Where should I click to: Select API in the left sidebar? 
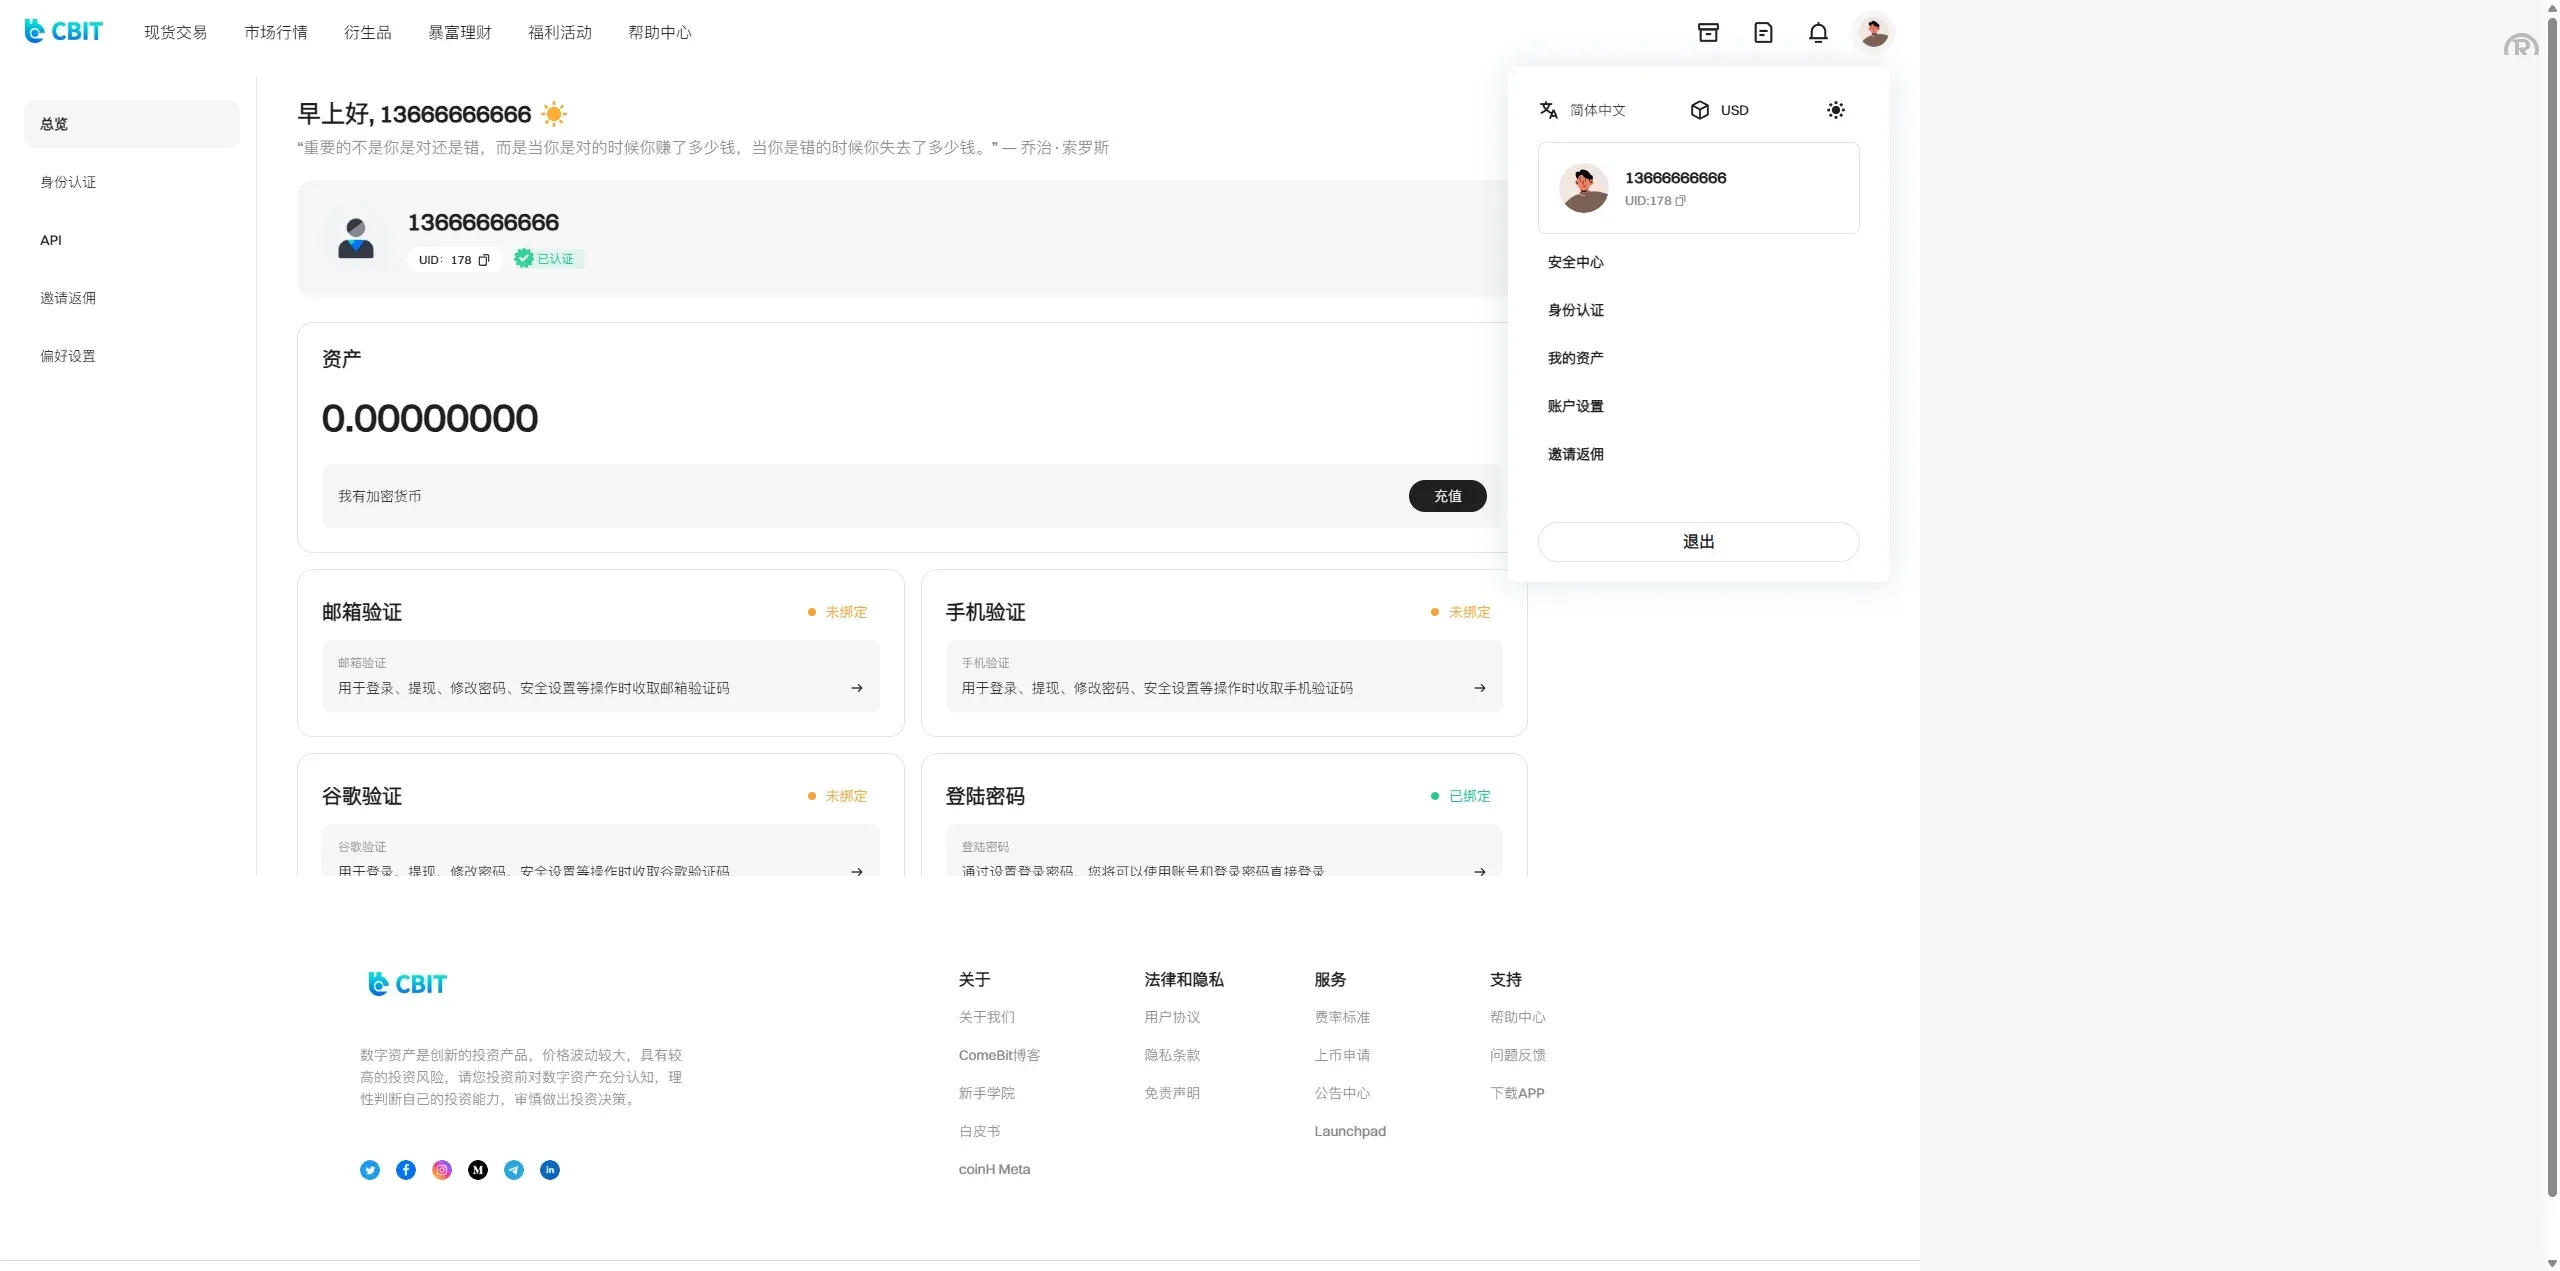pos(50,239)
